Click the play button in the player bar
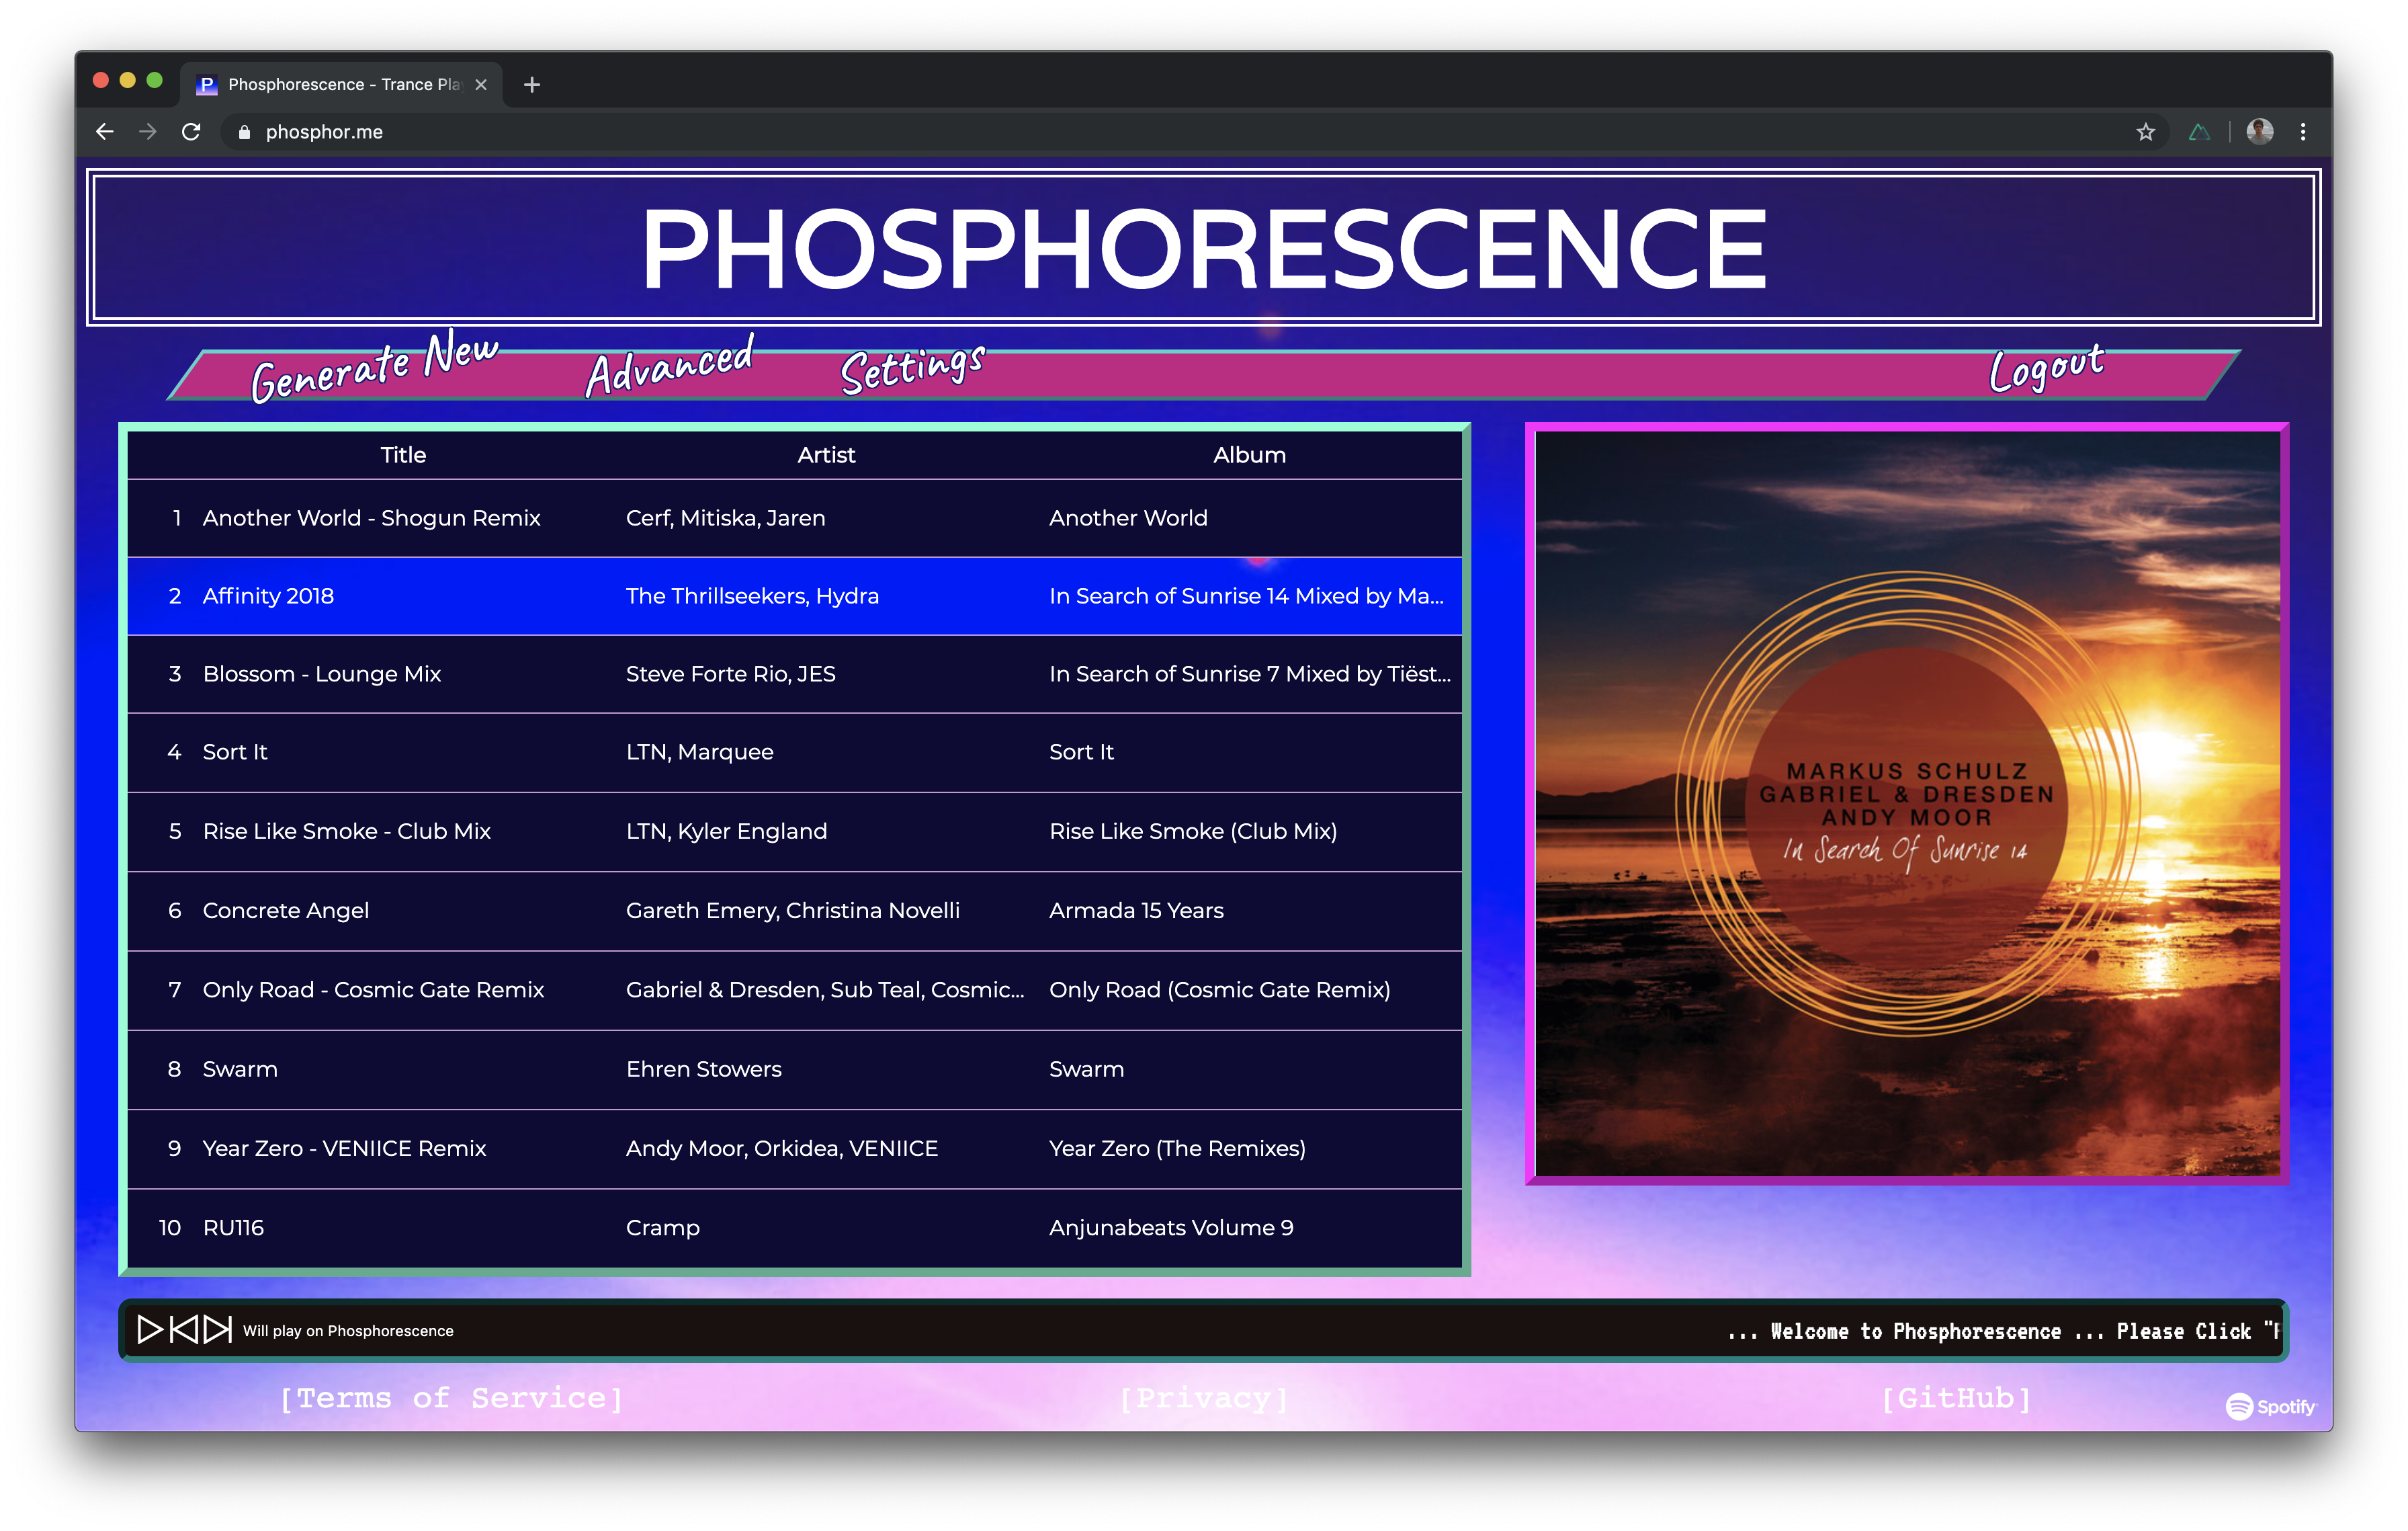The image size is (2408, 1531). click(x=150, y=1329)
